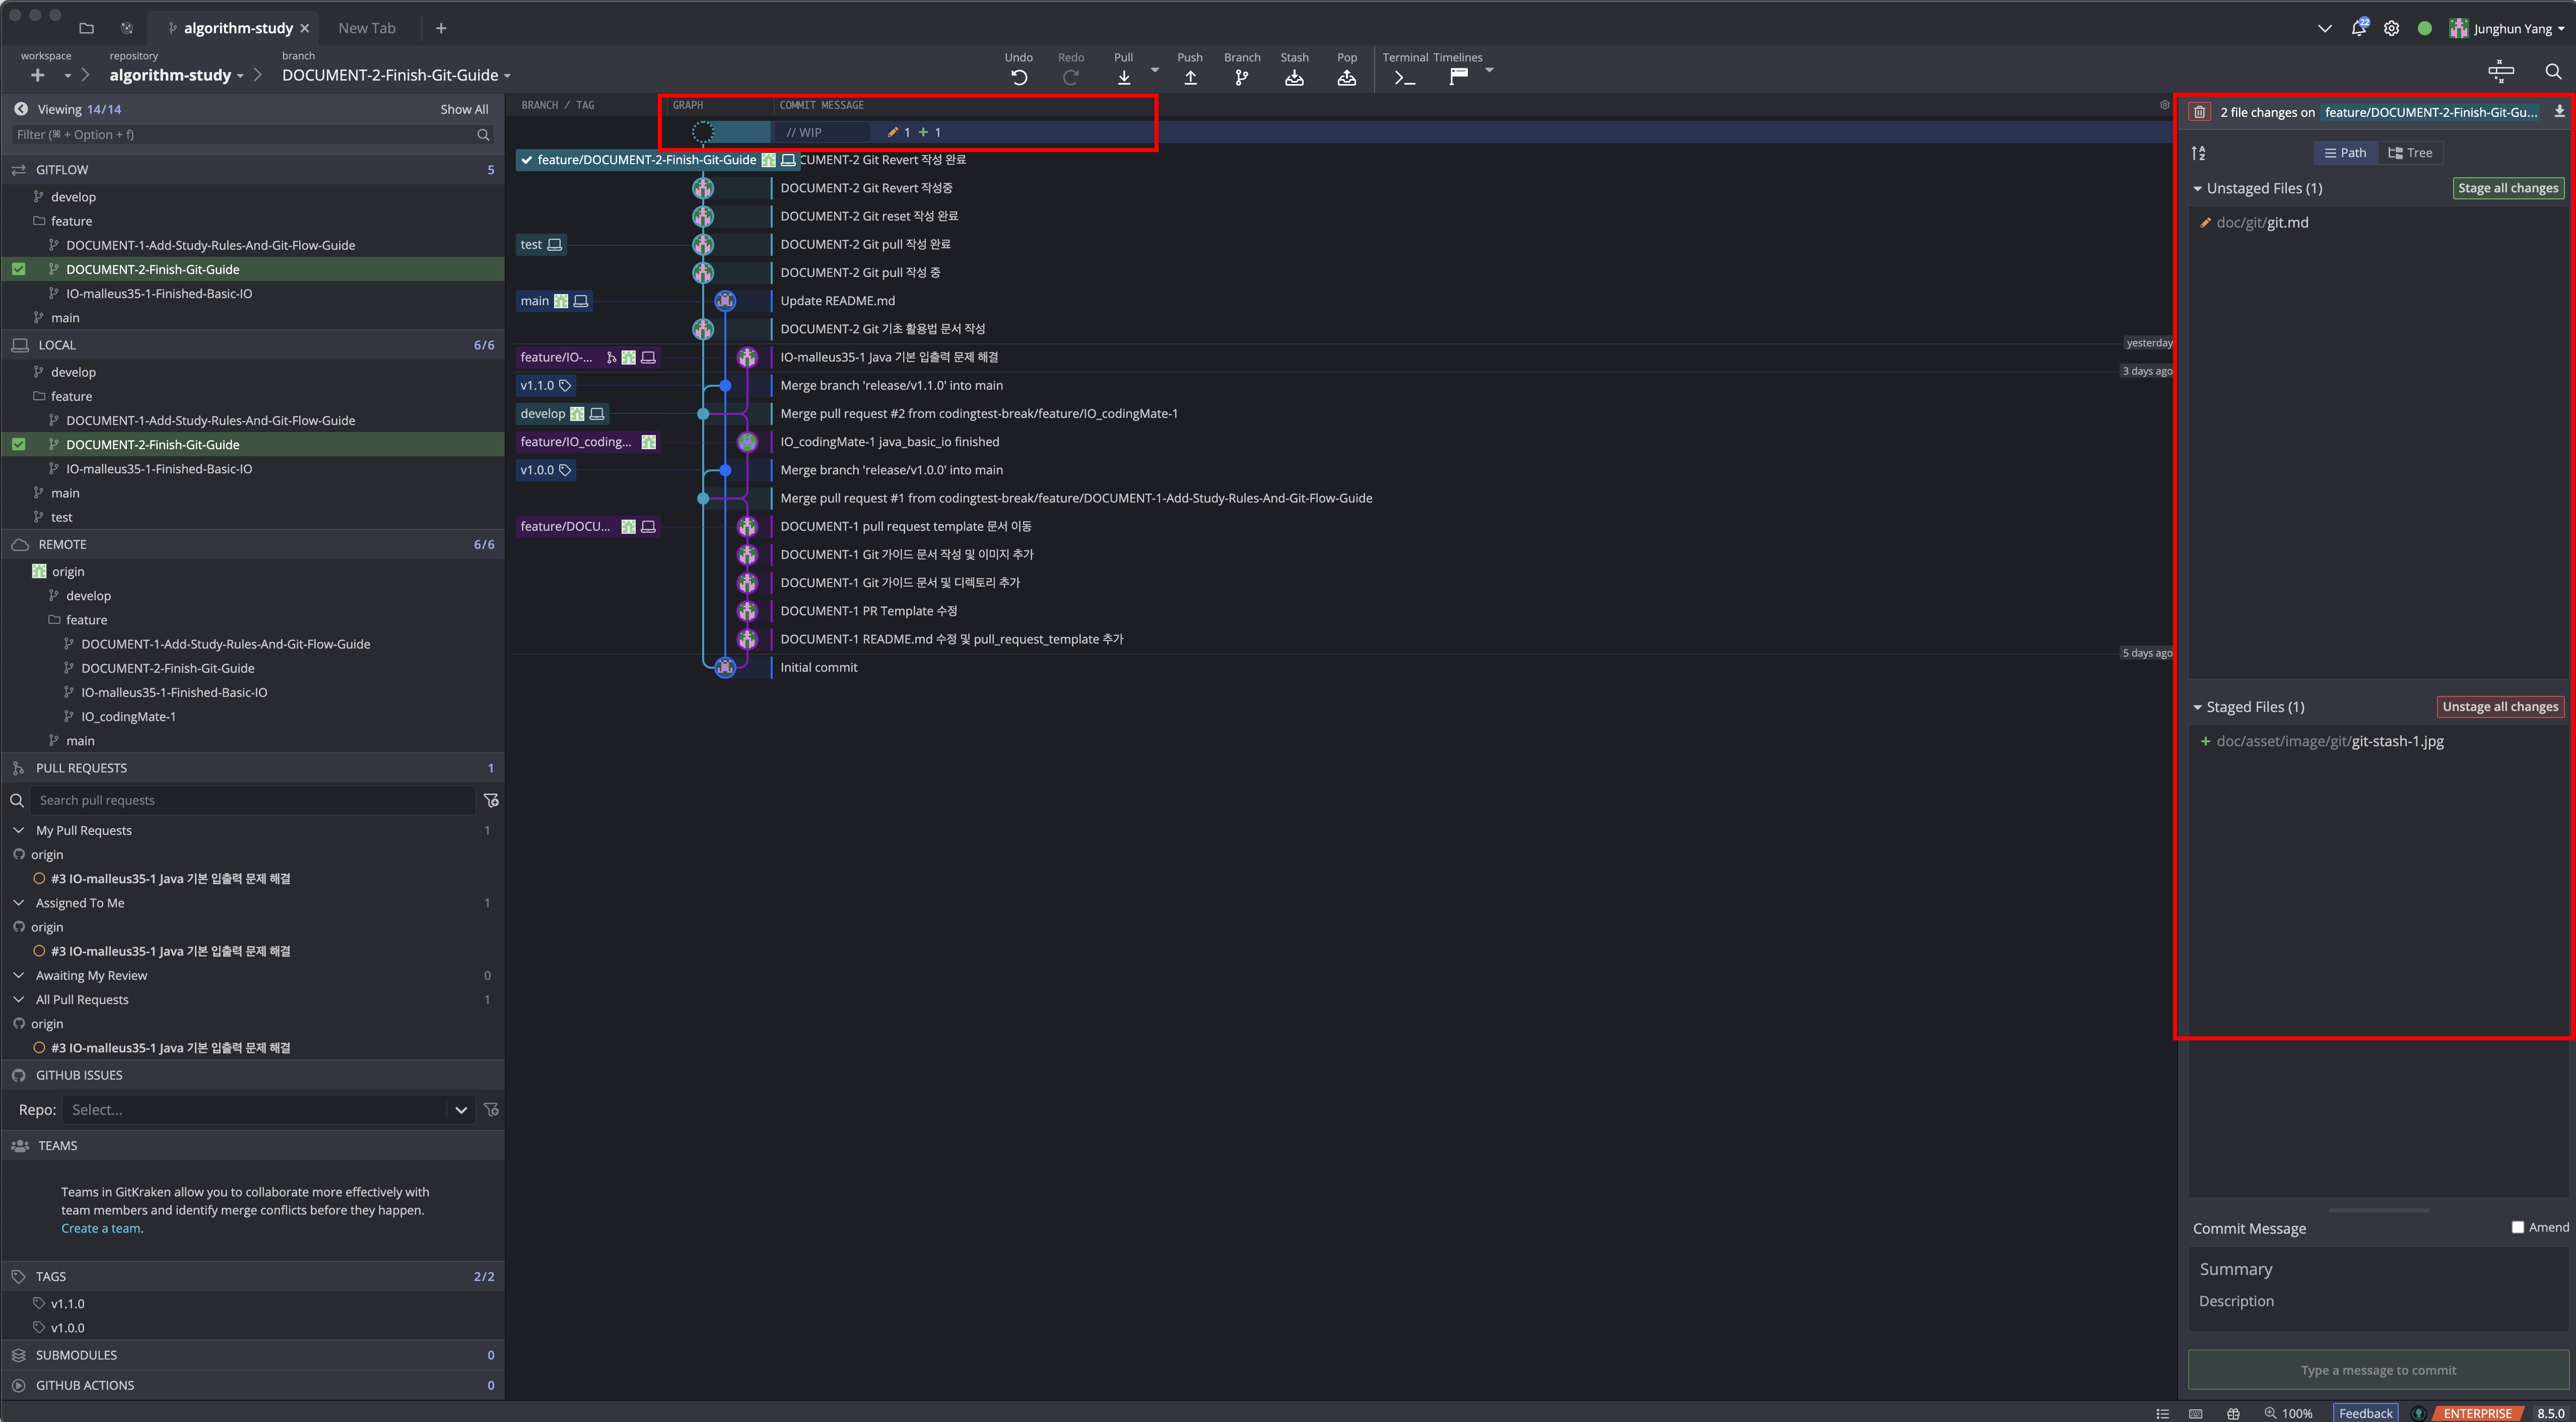Viewport: 2576px width, 1422px height.
Task: Click the Type a message to commit button
Action: [x=2377, y=1370]
